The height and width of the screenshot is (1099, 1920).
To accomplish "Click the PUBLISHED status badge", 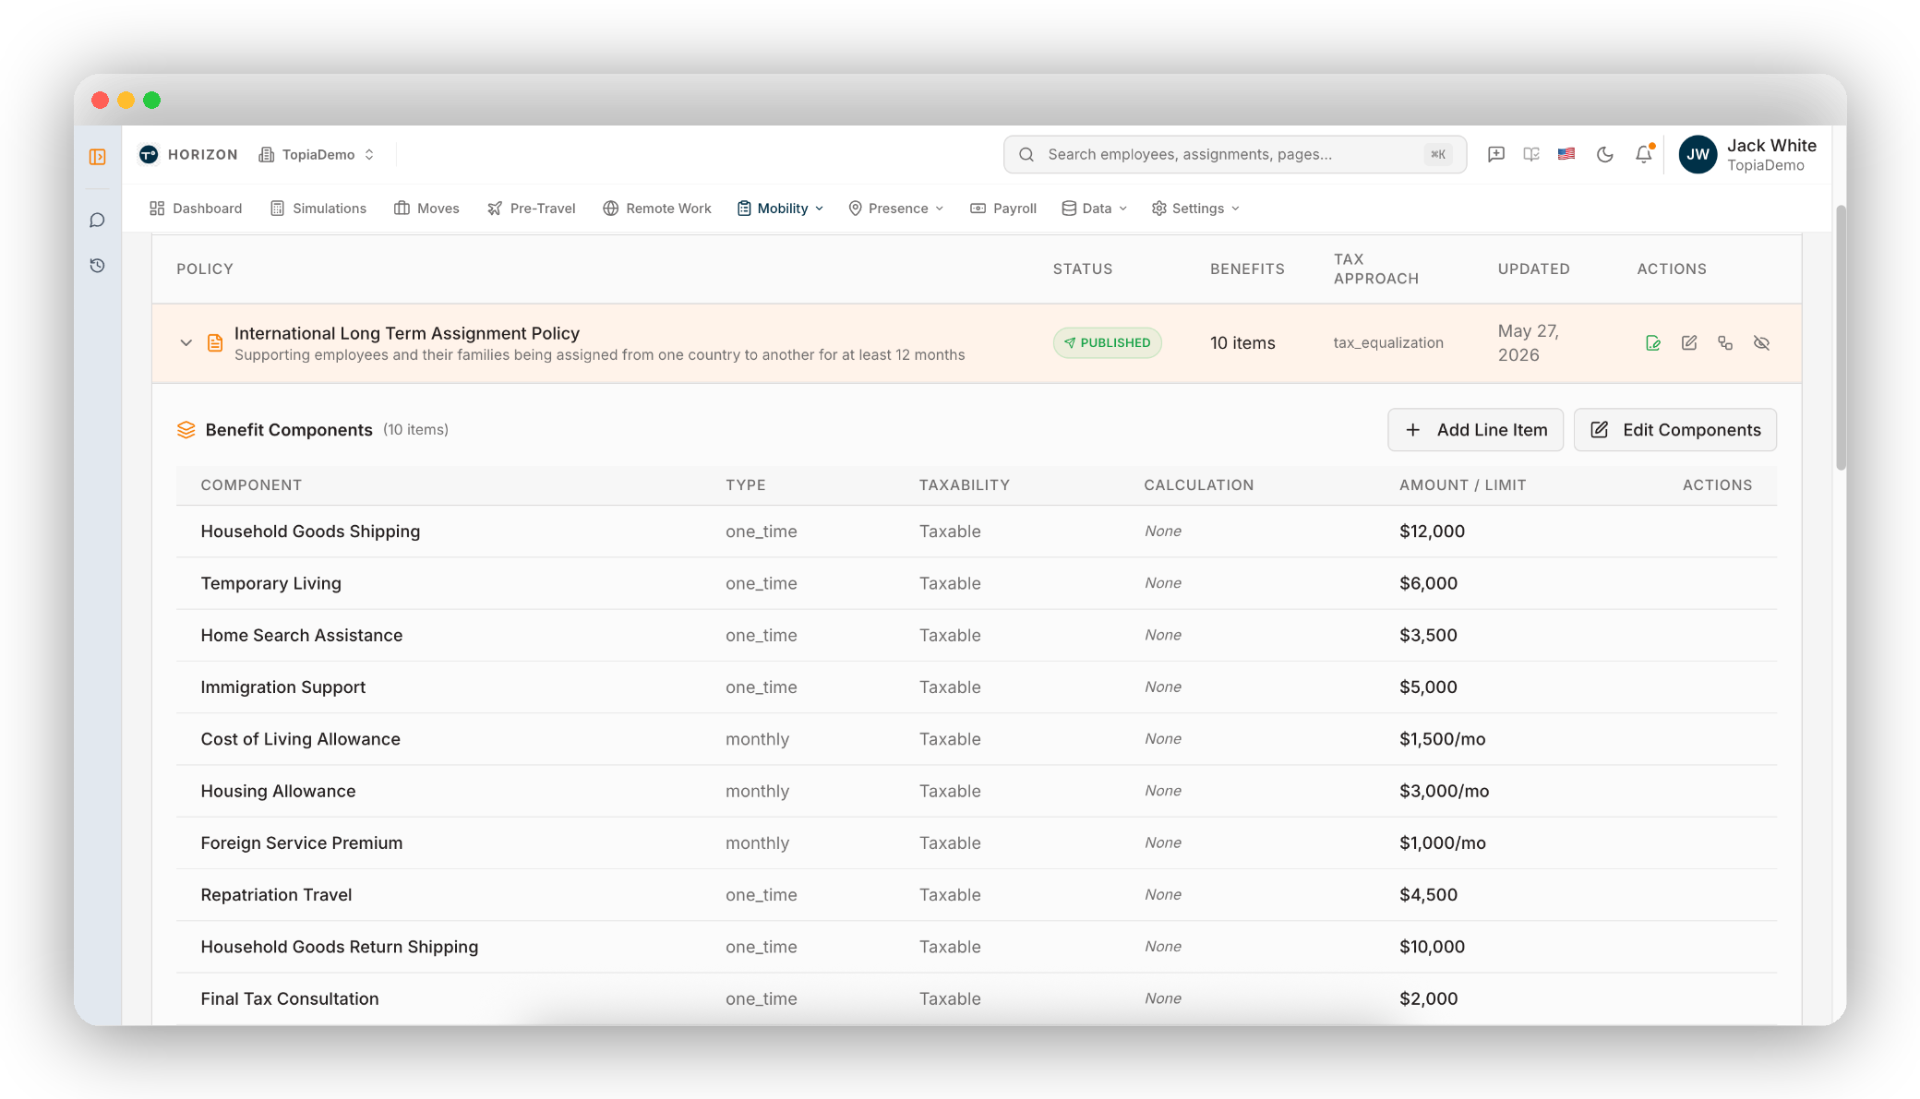I will [1107, 343].
